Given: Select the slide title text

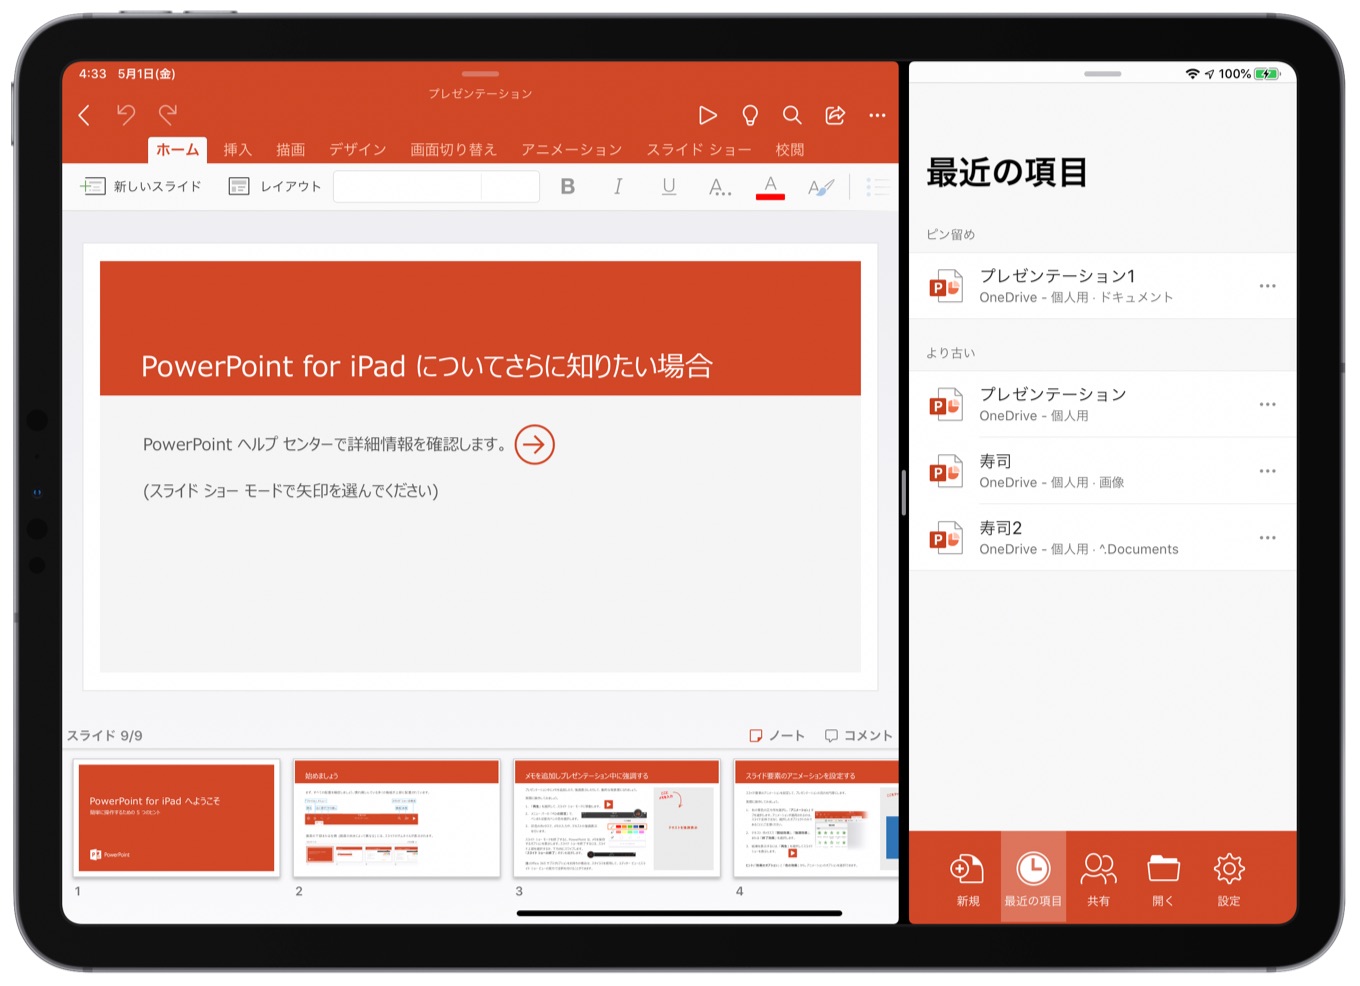Looking at the screenshot, I should 427,366.
